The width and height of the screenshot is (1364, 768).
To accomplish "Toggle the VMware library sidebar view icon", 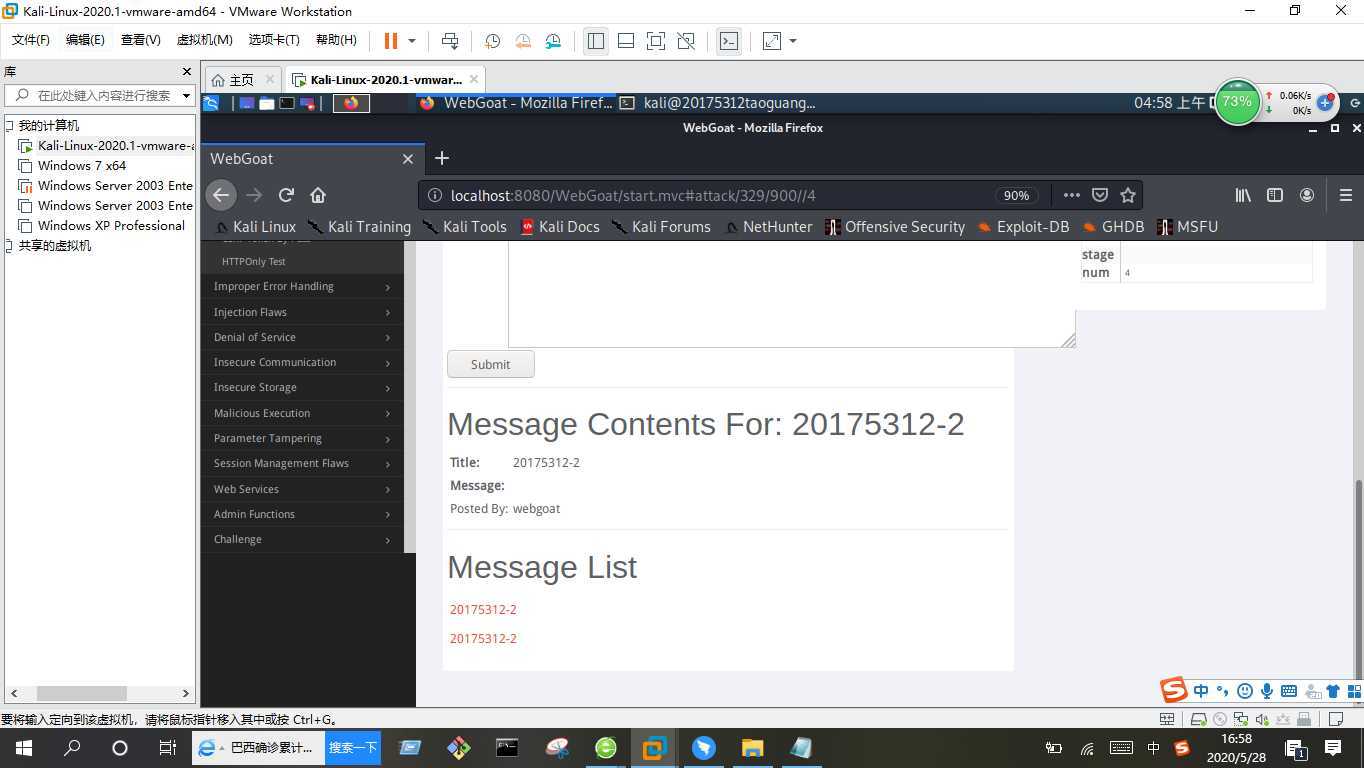I will click(x=596, y=41).
